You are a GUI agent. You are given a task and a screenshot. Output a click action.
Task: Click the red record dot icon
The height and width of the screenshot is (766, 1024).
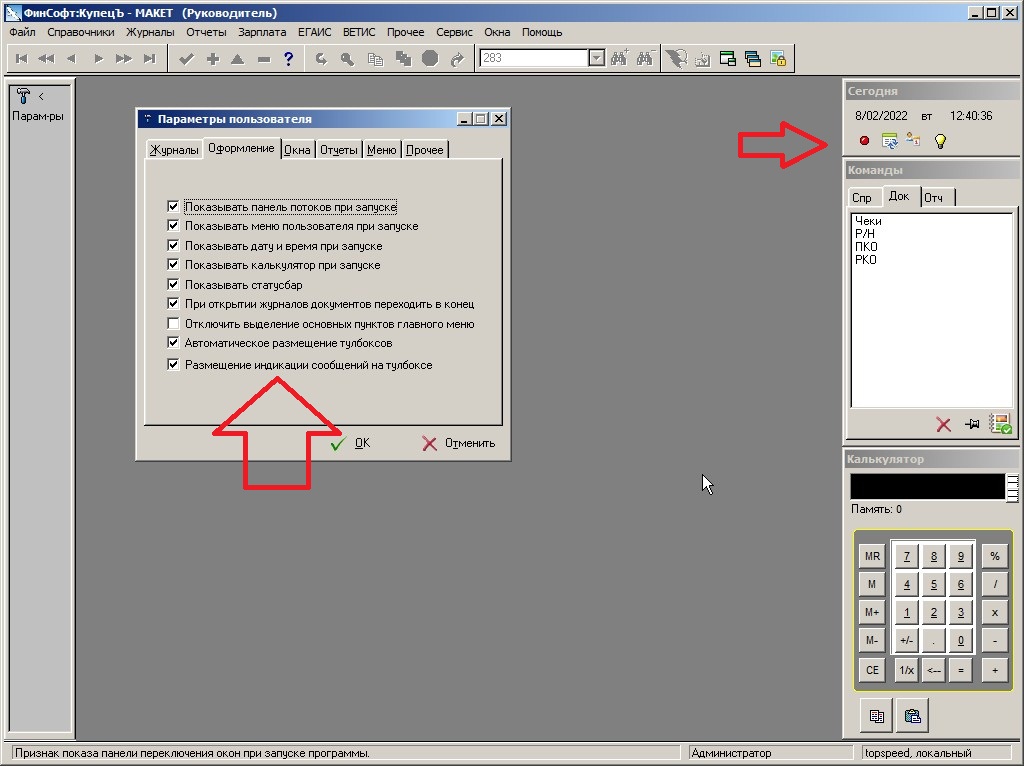[x=865, y=141]
